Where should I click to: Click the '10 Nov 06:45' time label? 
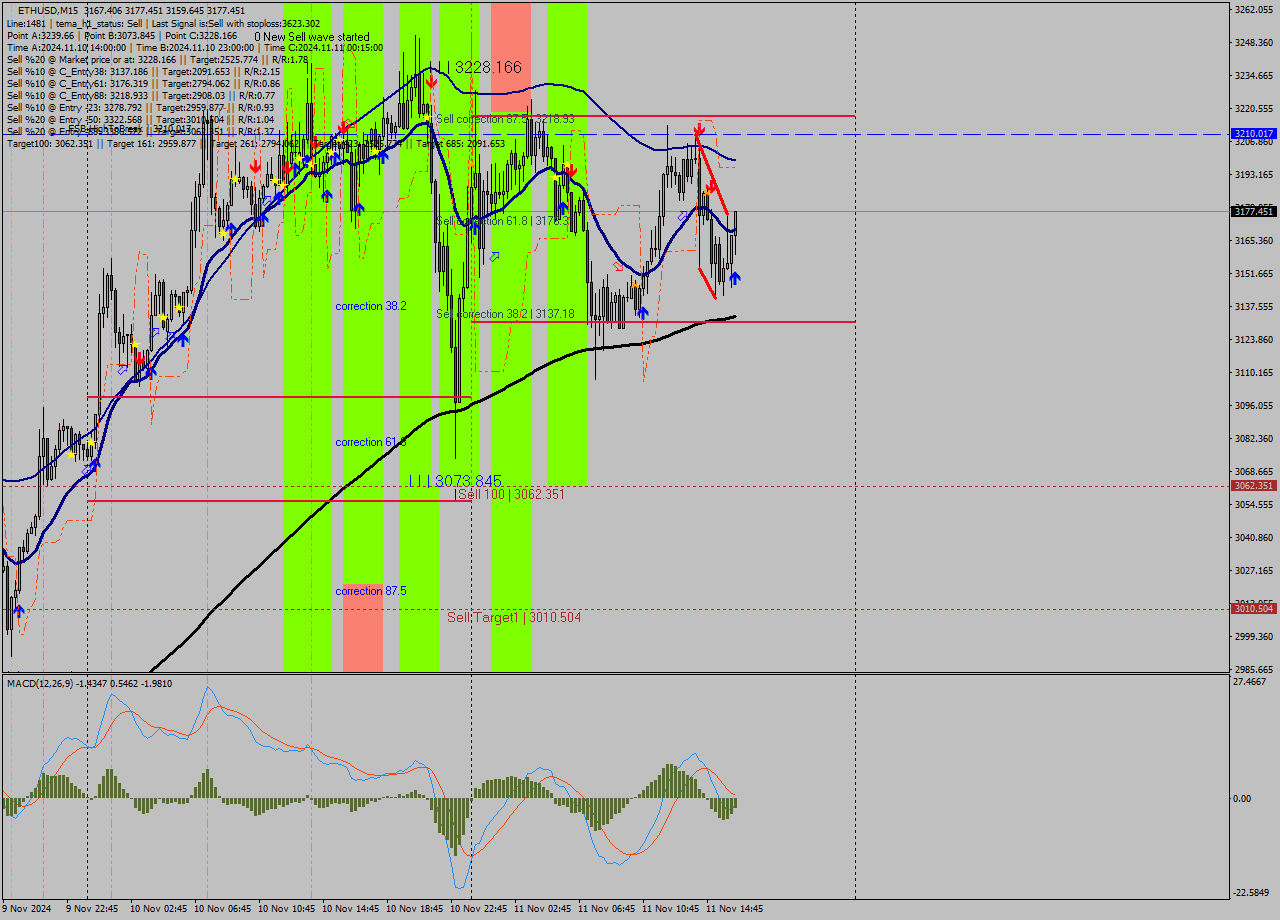pos(220,909)
